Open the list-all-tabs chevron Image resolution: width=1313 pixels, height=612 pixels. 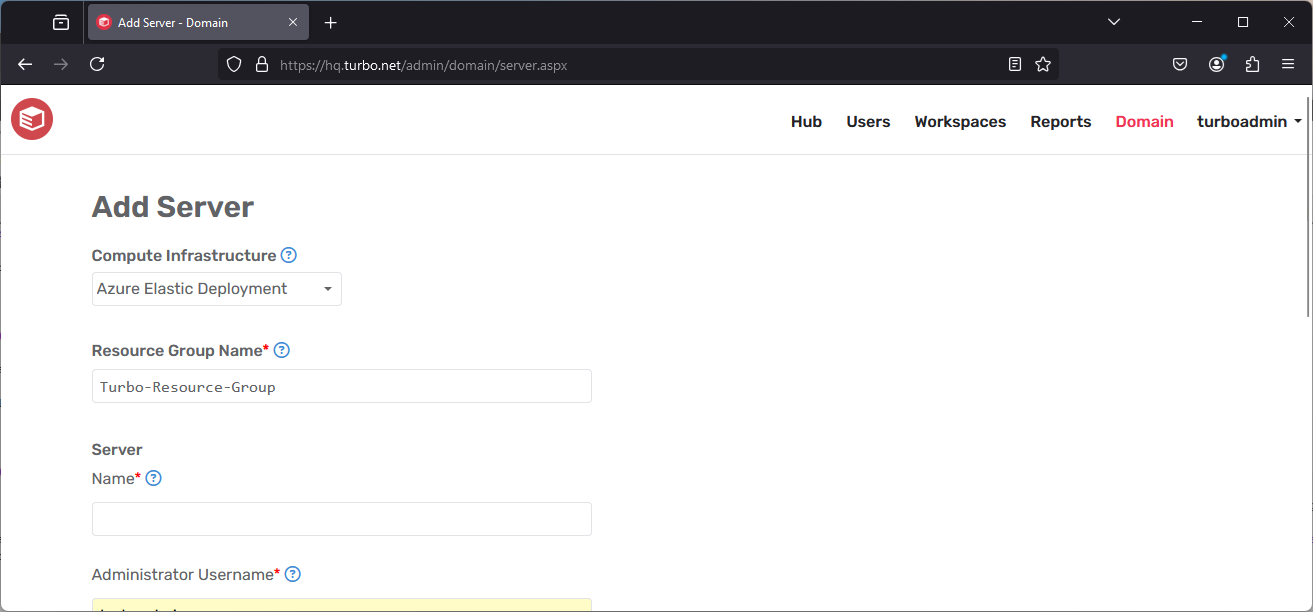(1113, 21)
